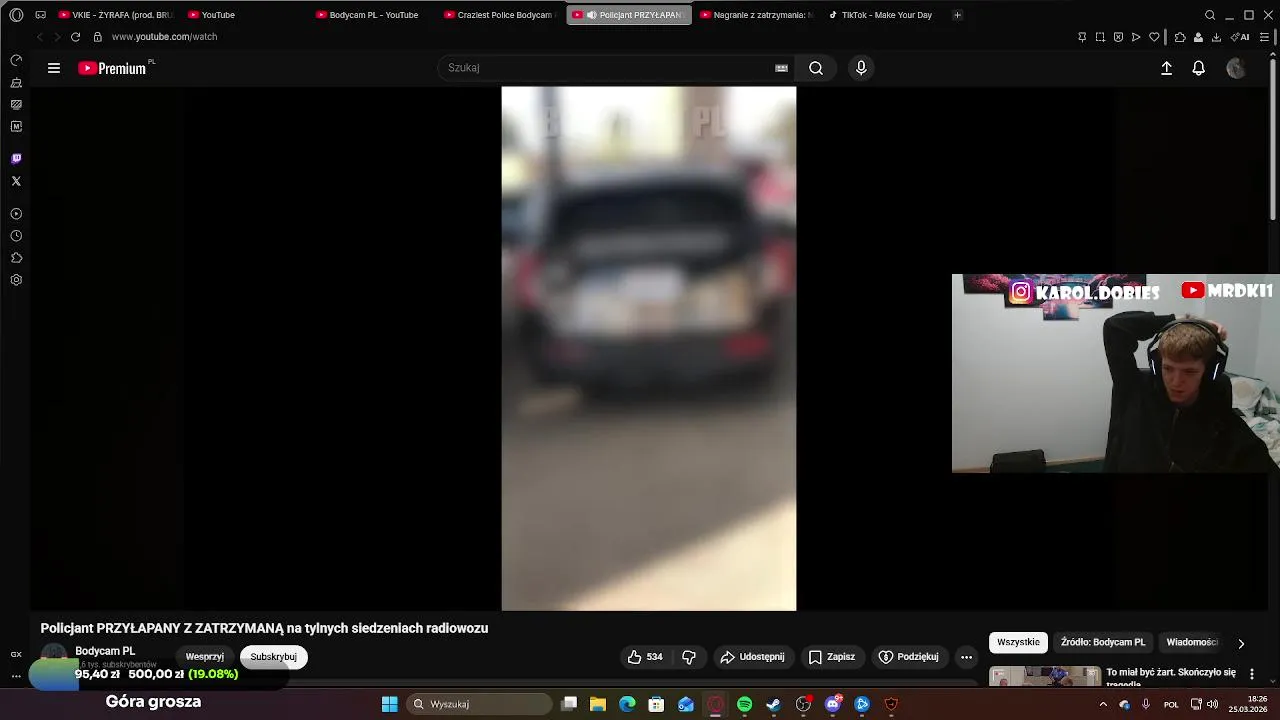This screenshot has width=1280, height=720.
Task: Click the www.youtube.com/watch address bar
Action: [164, 37]
